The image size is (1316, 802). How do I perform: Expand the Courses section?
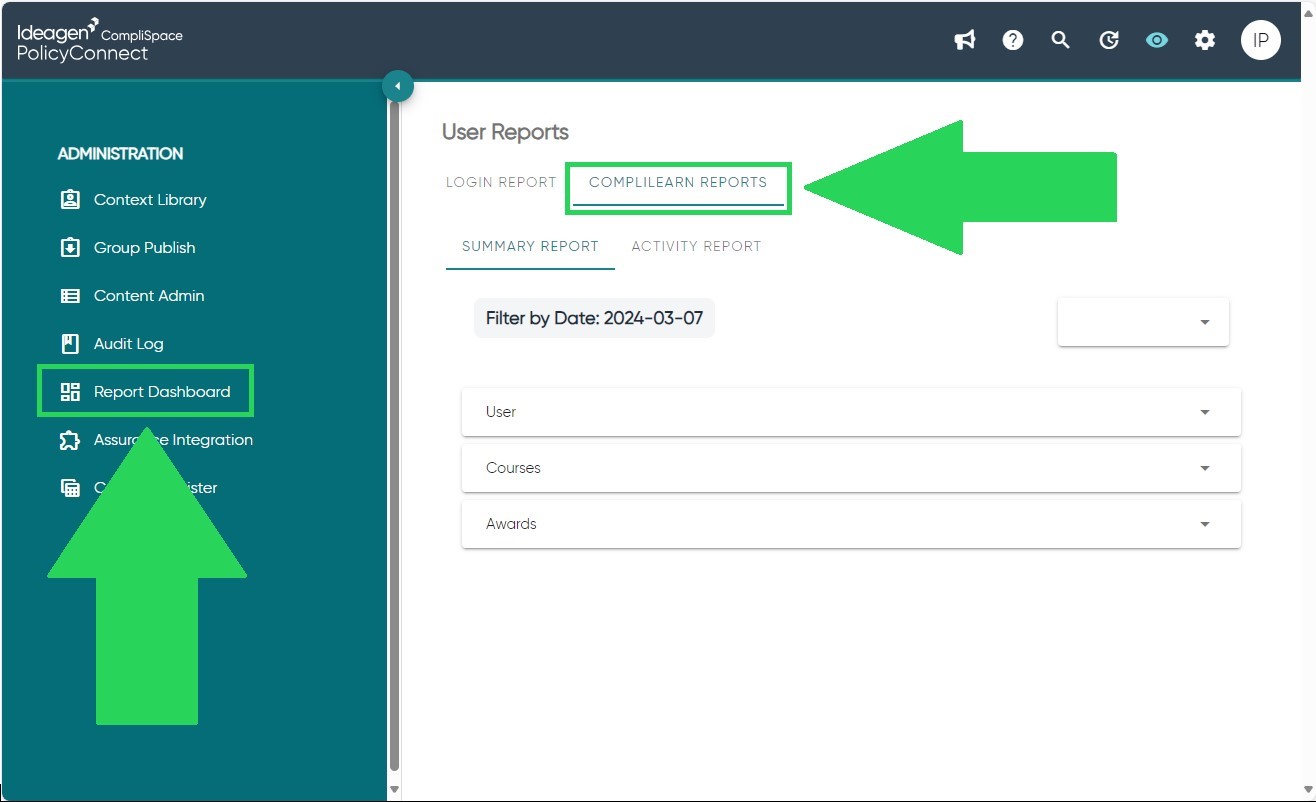coord(851,468)
